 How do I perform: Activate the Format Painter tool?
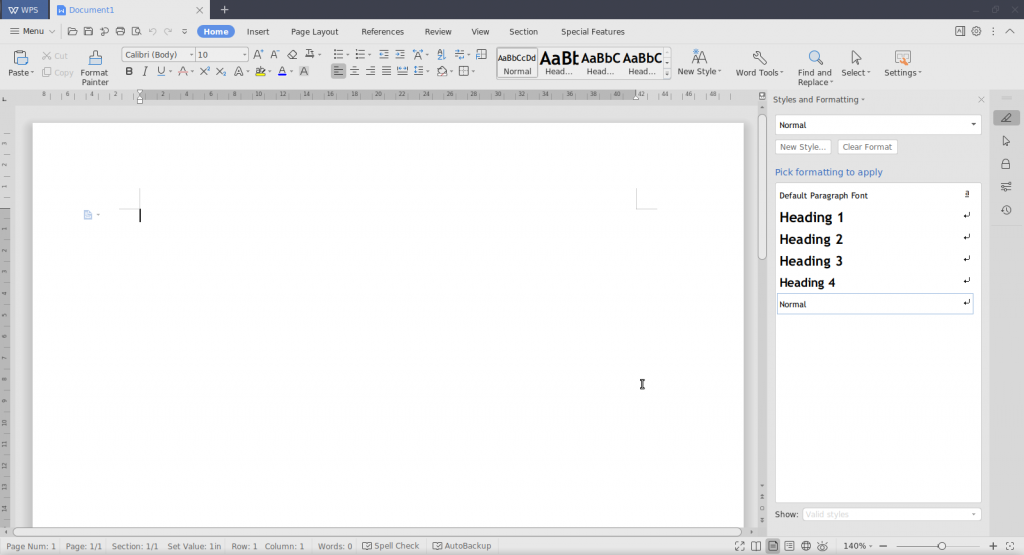(x=95, y=68)
